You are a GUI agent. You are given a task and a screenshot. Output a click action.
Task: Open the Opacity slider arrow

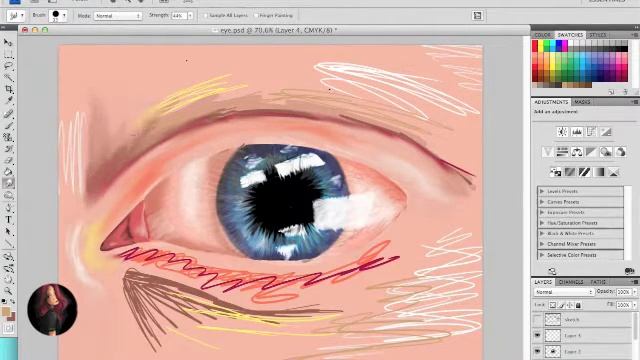(634, 292)
